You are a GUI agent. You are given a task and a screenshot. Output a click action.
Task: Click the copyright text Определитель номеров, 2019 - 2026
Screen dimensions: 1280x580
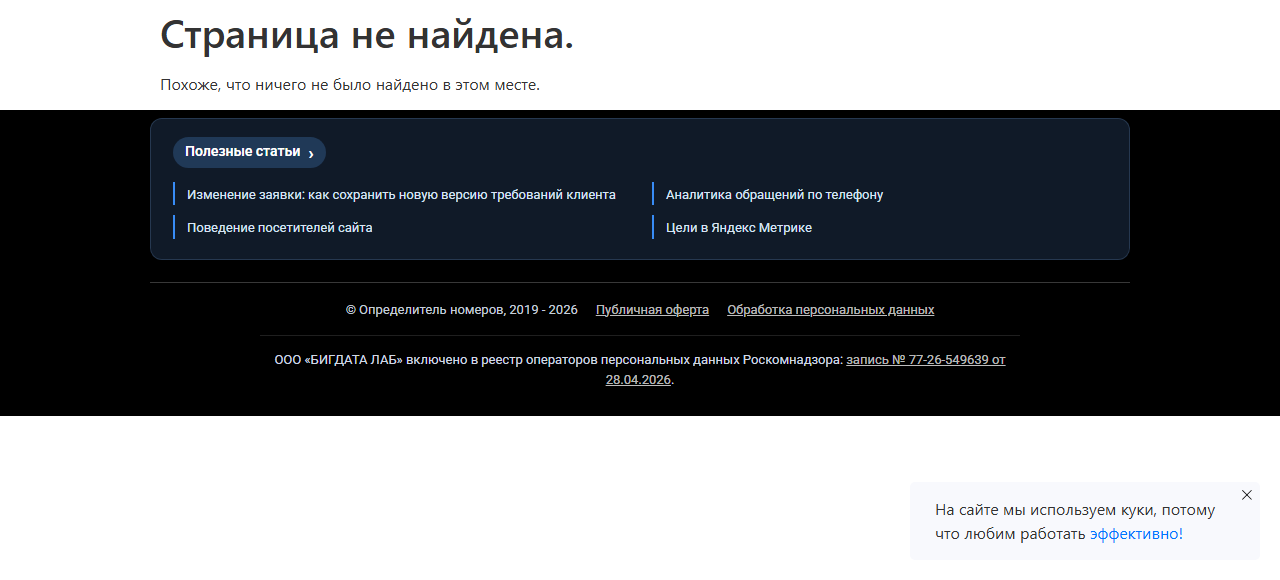[462, 310]
